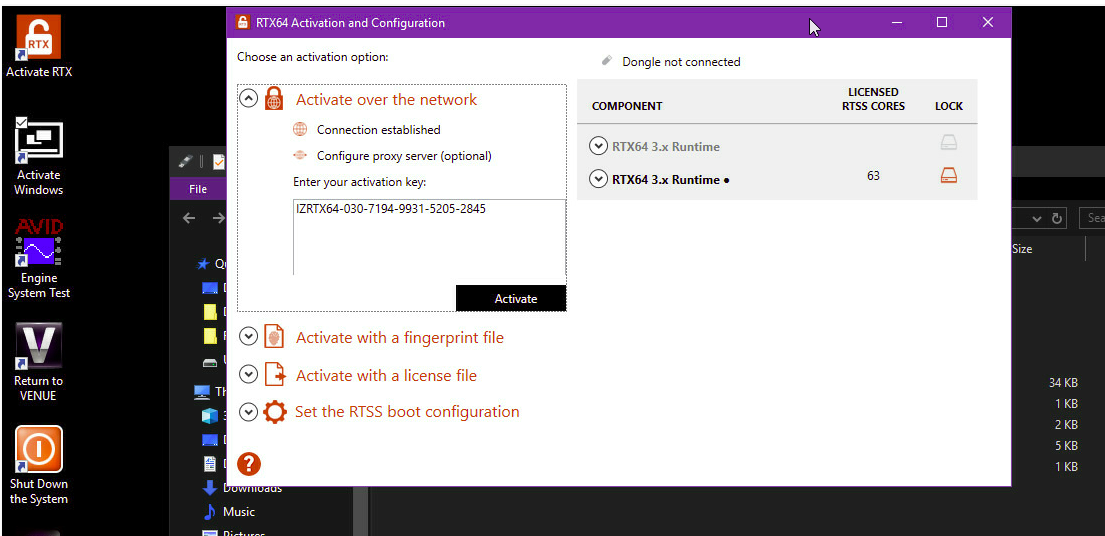
Task: Click the Refresh icon in File Explorer window
Action: coord(1056,219)
